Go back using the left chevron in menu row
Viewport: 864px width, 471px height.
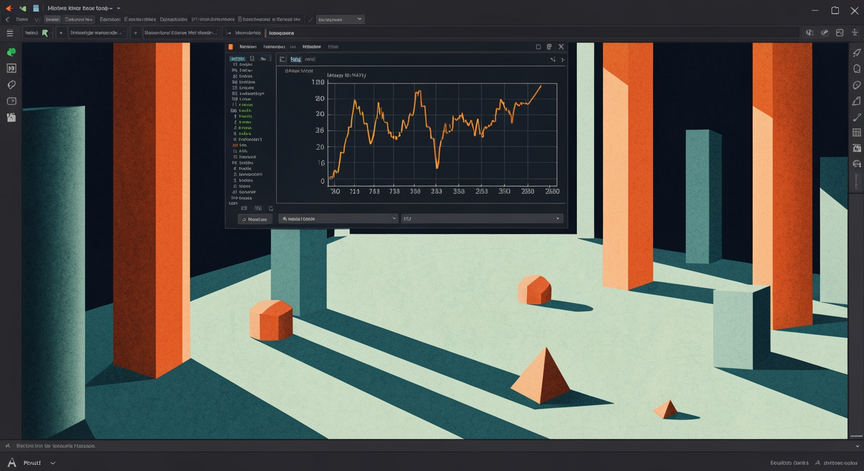(7, 19)
